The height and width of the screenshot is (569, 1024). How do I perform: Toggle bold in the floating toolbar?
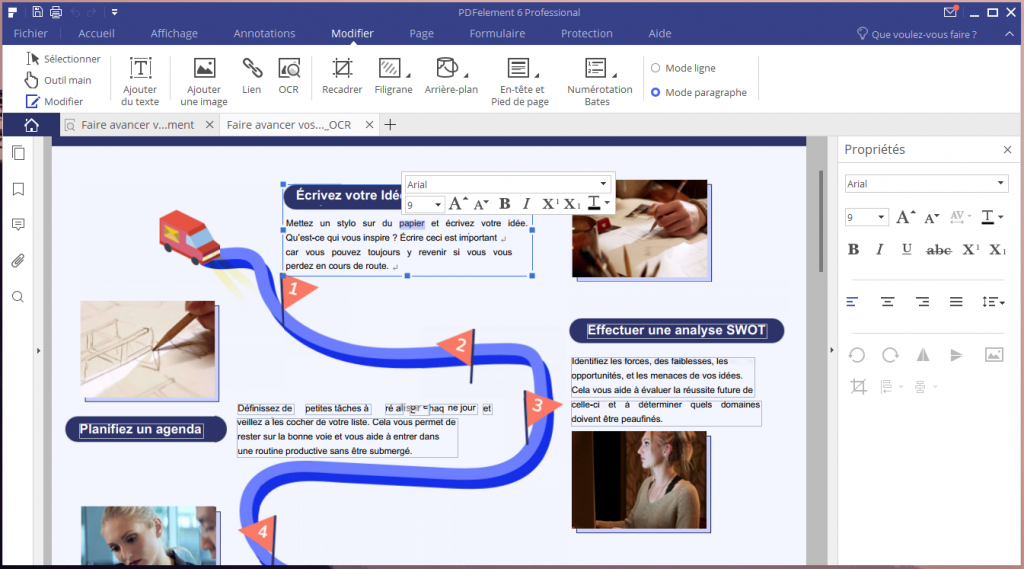[x=504, y=204]
